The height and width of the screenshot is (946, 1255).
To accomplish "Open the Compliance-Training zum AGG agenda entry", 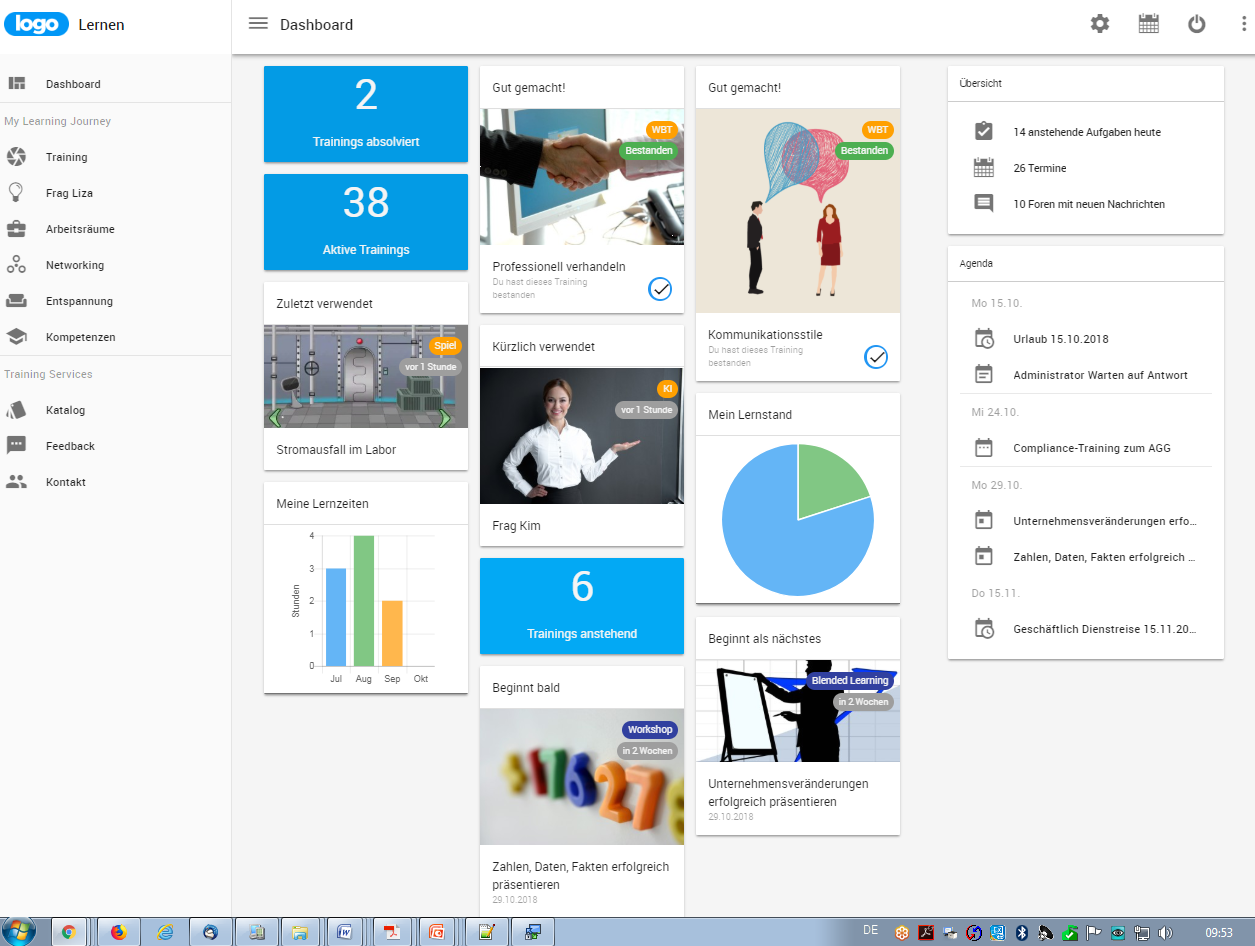I will coord(1091,448).
